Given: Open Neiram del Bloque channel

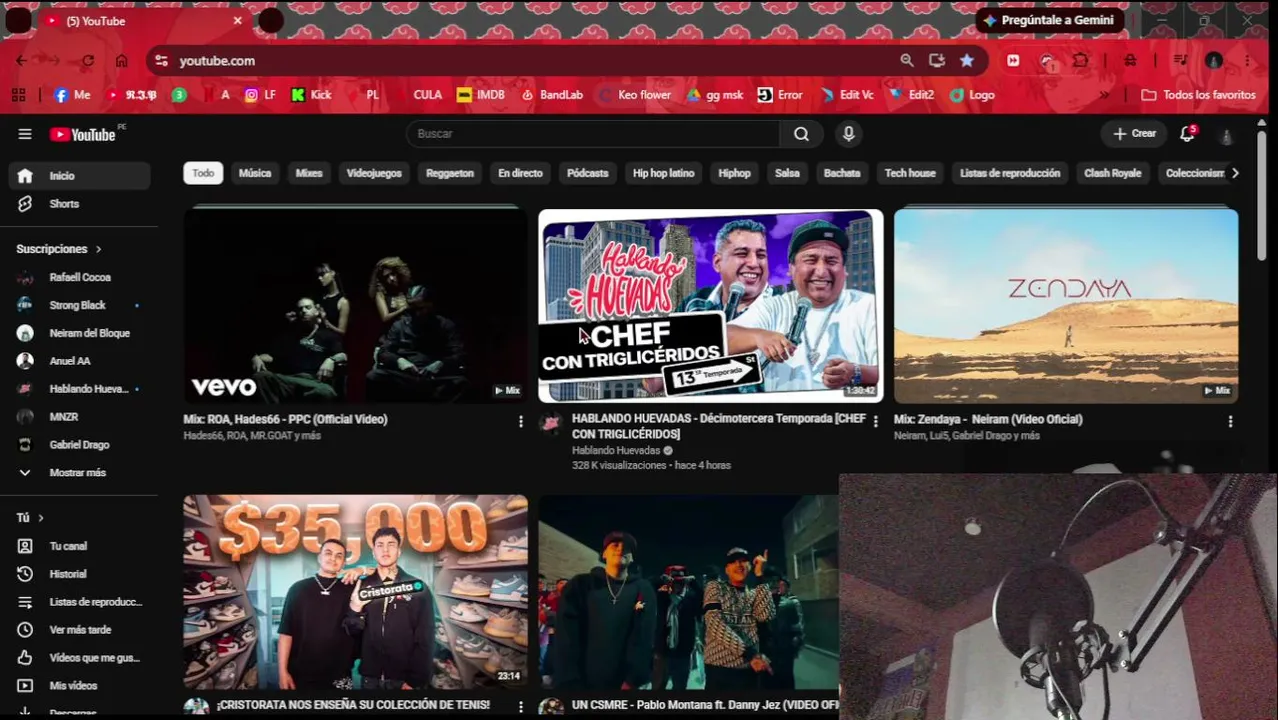Looking at the screenshot, I should 80,333.
